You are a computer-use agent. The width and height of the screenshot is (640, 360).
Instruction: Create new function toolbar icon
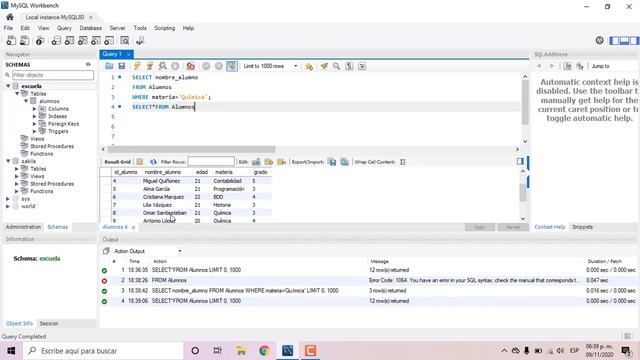pos(109,40)
